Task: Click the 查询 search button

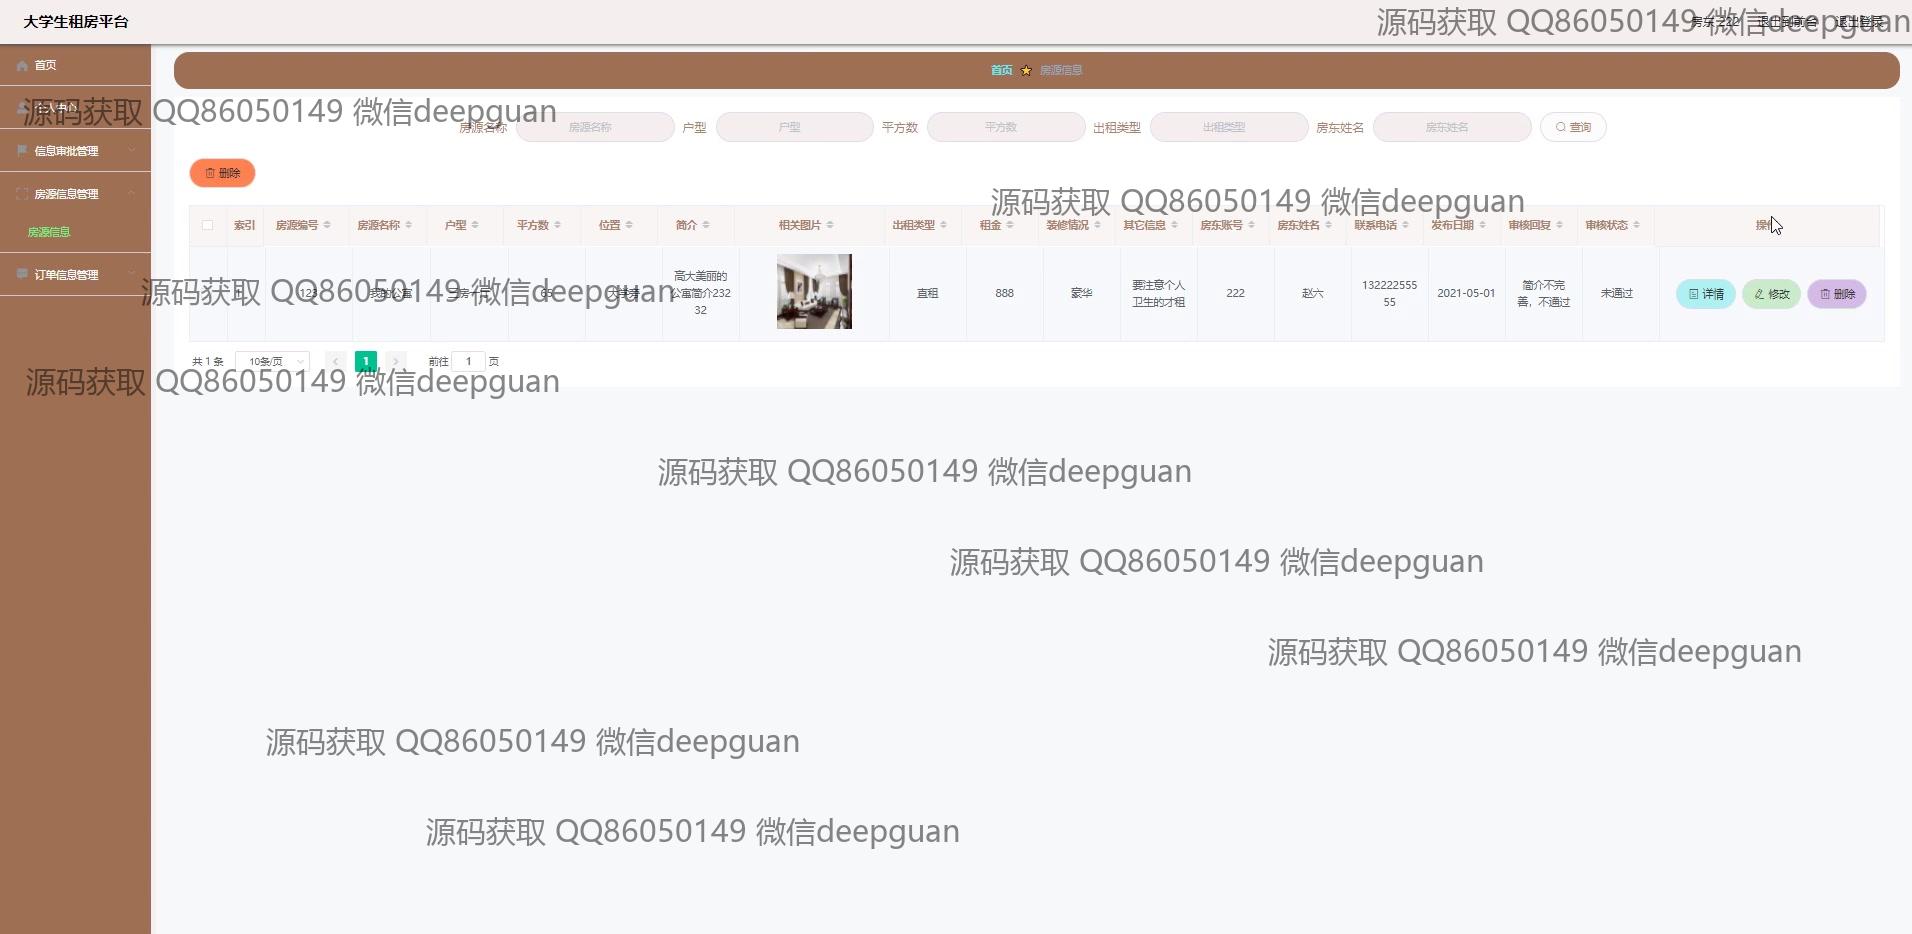Action: [1573, 127]
